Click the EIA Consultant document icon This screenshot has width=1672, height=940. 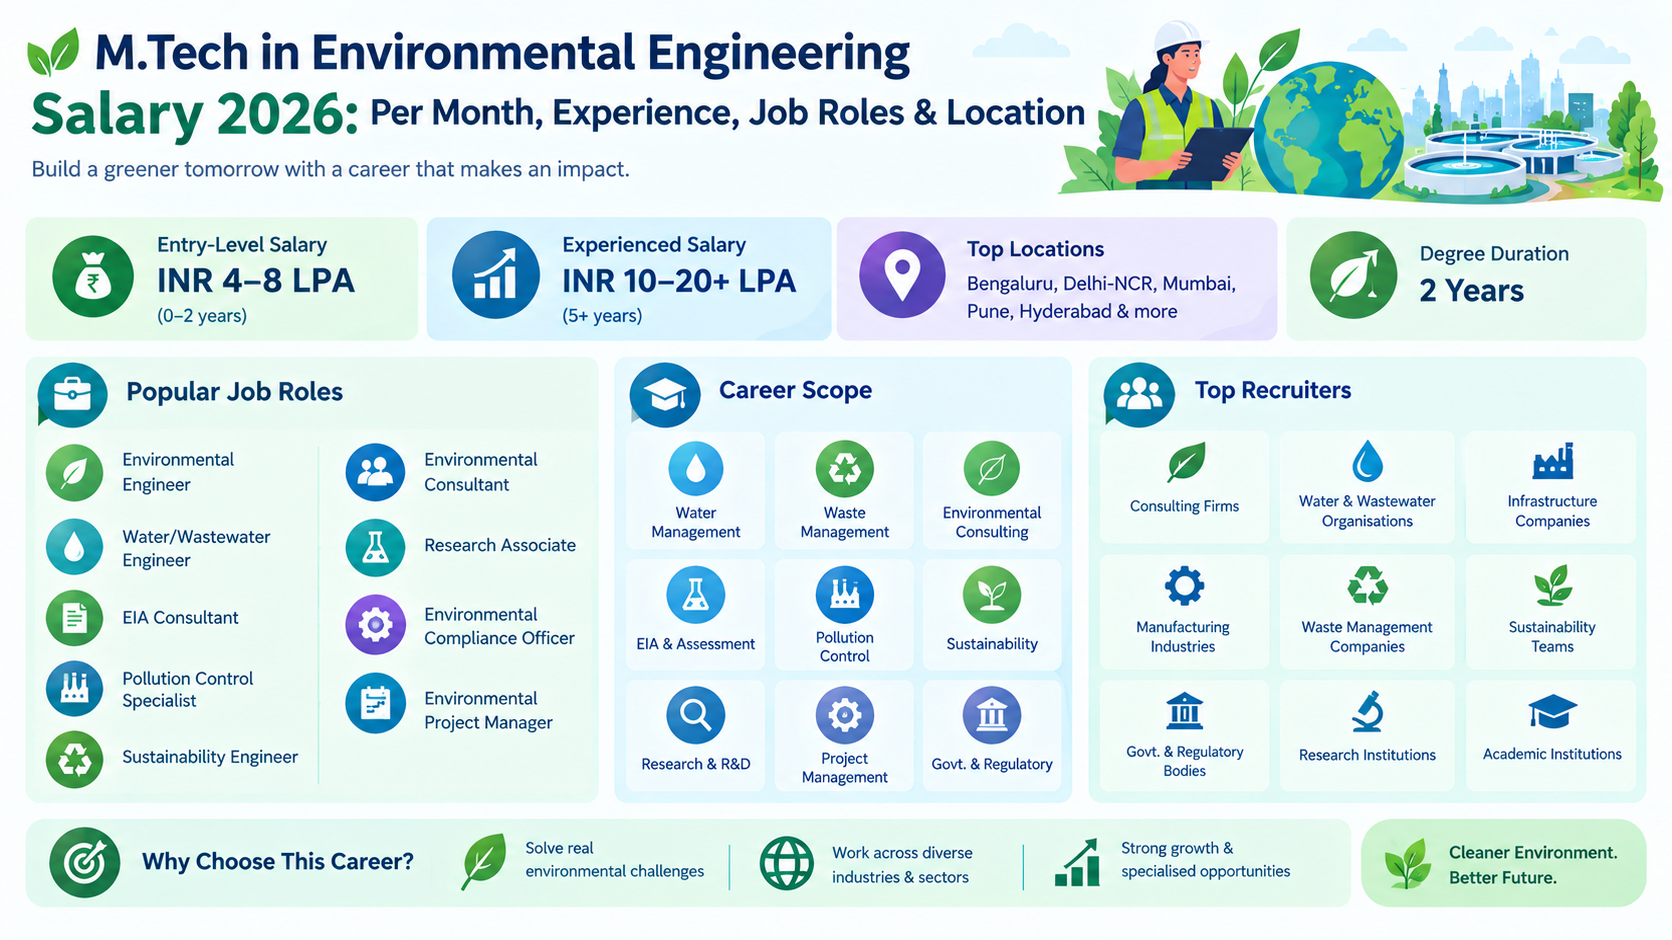tap(75, 617)
